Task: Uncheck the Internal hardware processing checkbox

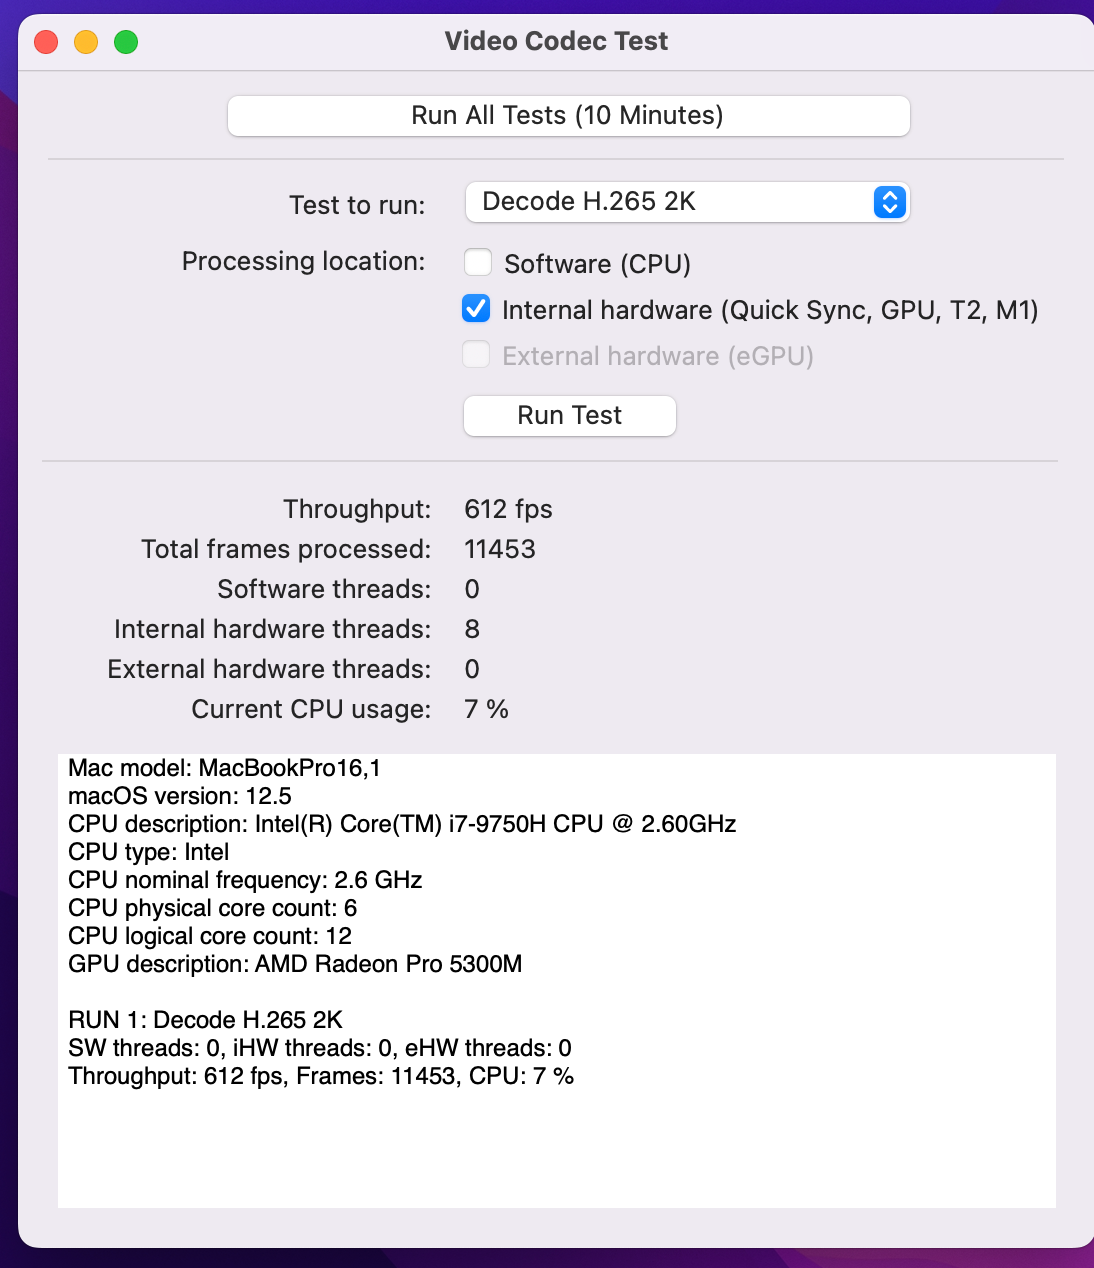Action: click(x=476, y=309)
